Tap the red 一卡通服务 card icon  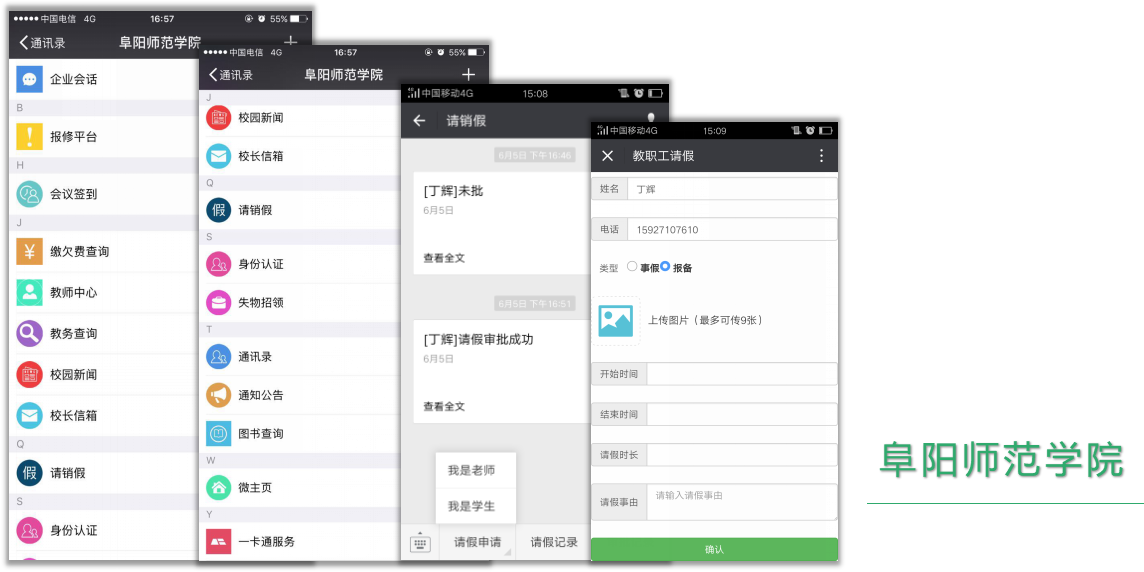218,541
